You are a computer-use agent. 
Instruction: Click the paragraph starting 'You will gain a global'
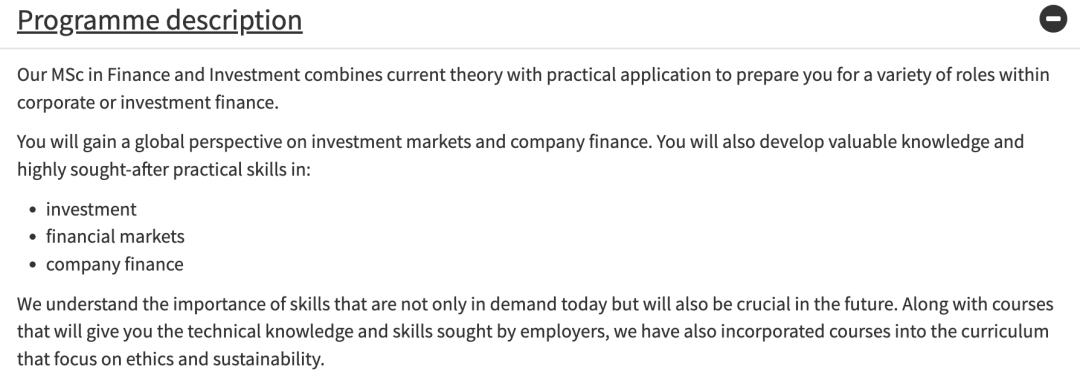click(521, 155)
